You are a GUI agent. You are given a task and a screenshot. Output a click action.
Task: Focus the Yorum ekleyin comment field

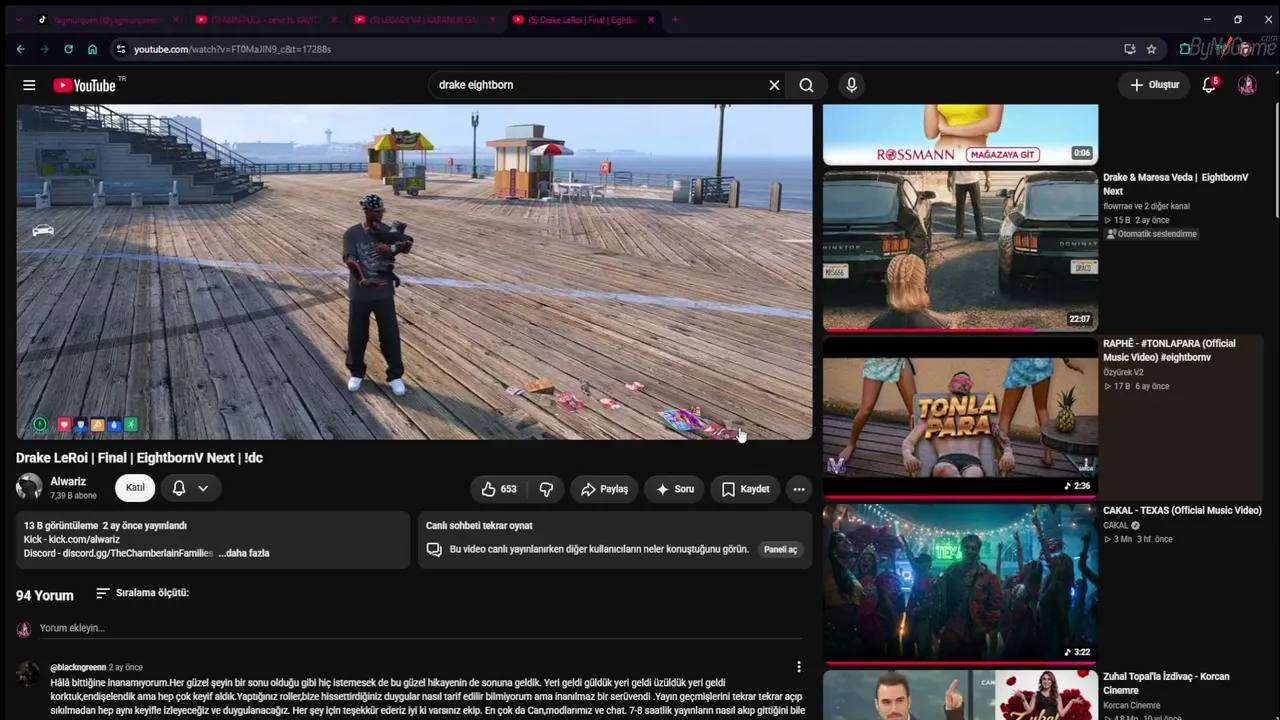coord(420,628)
